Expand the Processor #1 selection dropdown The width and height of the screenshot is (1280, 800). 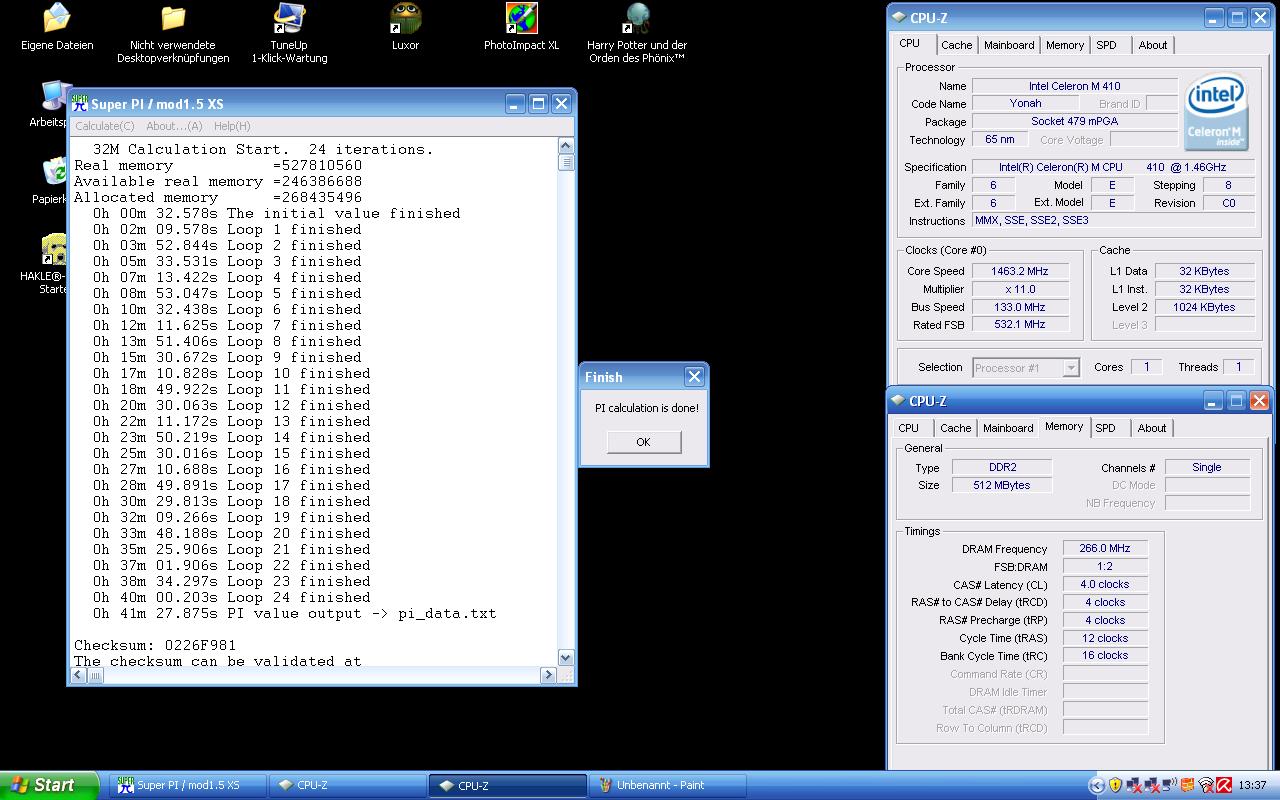click(x=1071, y=368)
